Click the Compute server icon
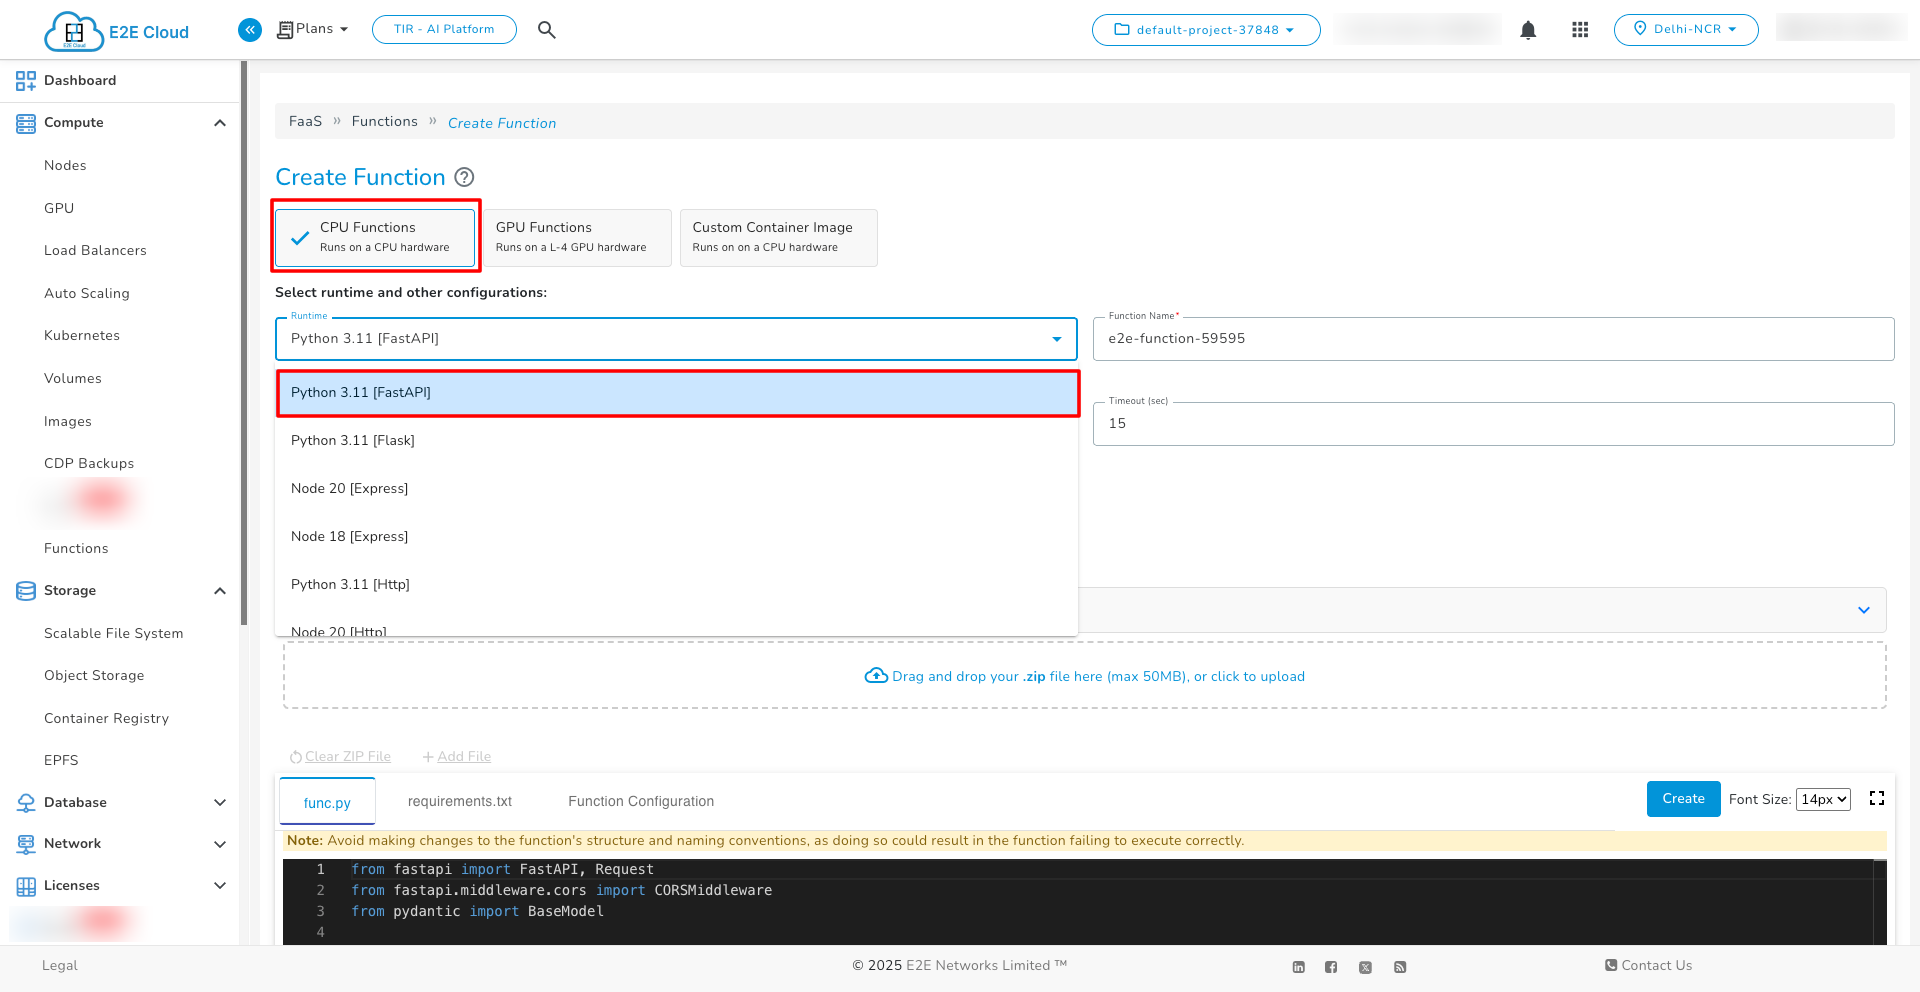 (26, 123)
